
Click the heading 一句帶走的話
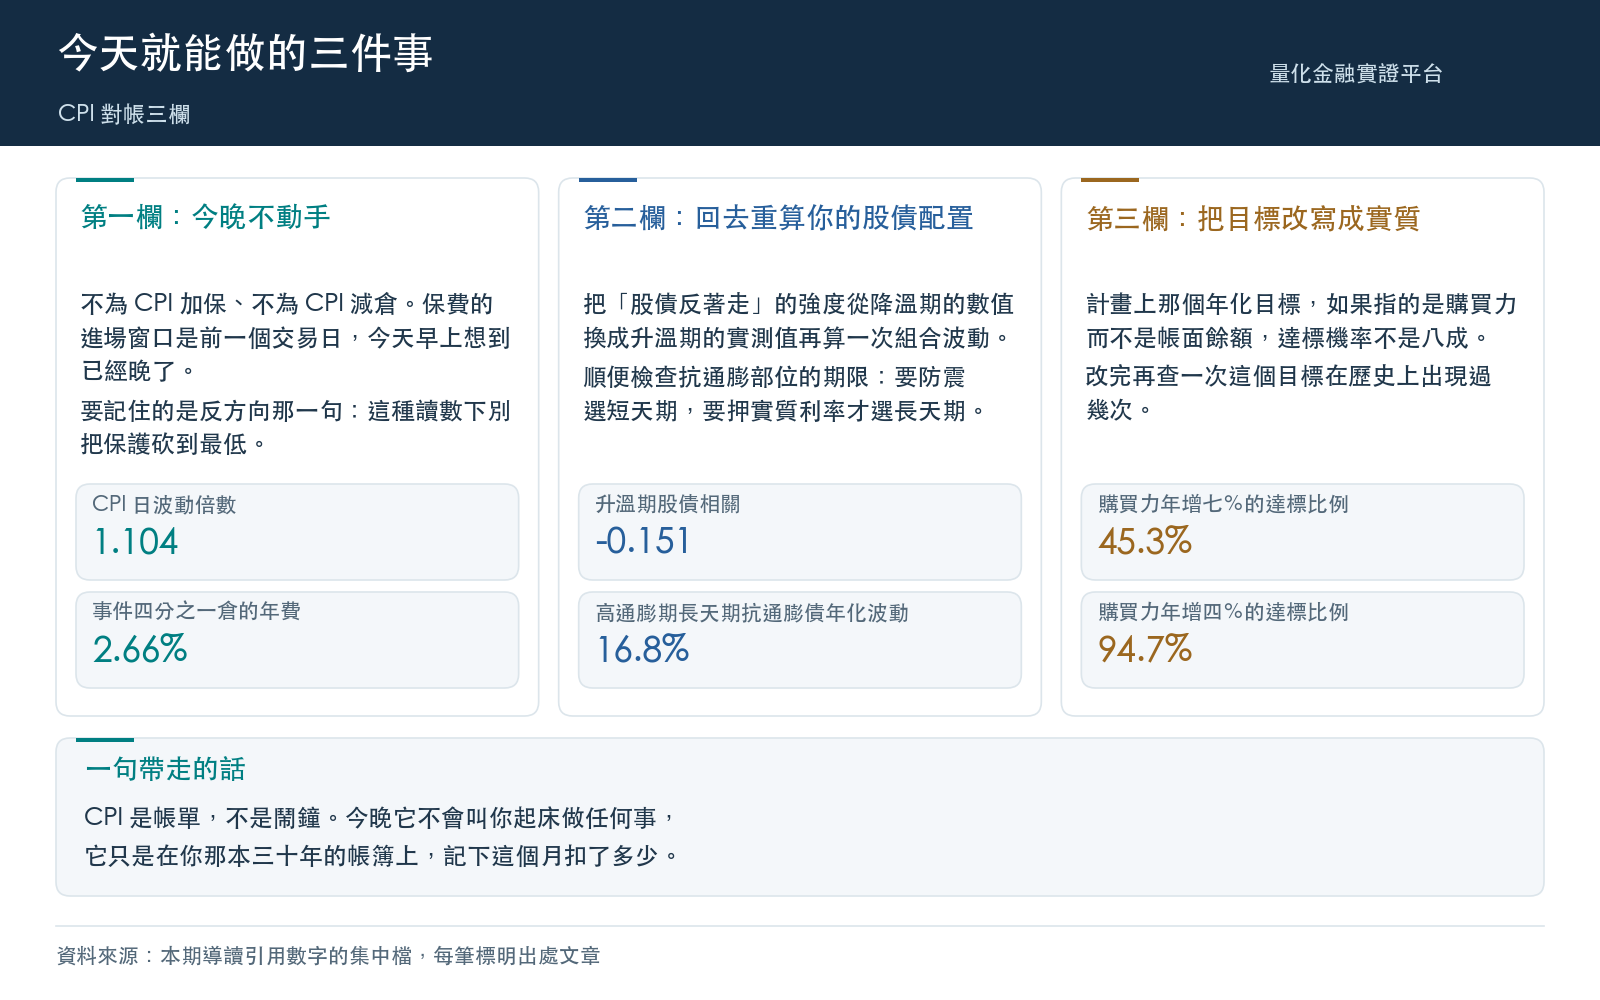coord(165,769)
